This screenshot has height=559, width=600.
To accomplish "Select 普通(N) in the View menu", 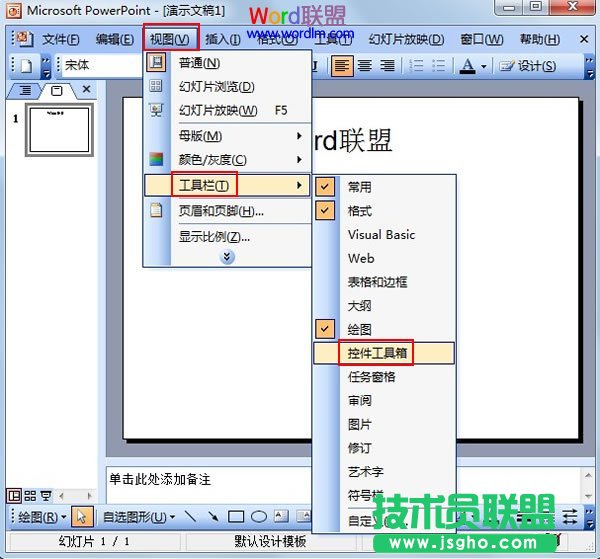I will tap(227, 63).
